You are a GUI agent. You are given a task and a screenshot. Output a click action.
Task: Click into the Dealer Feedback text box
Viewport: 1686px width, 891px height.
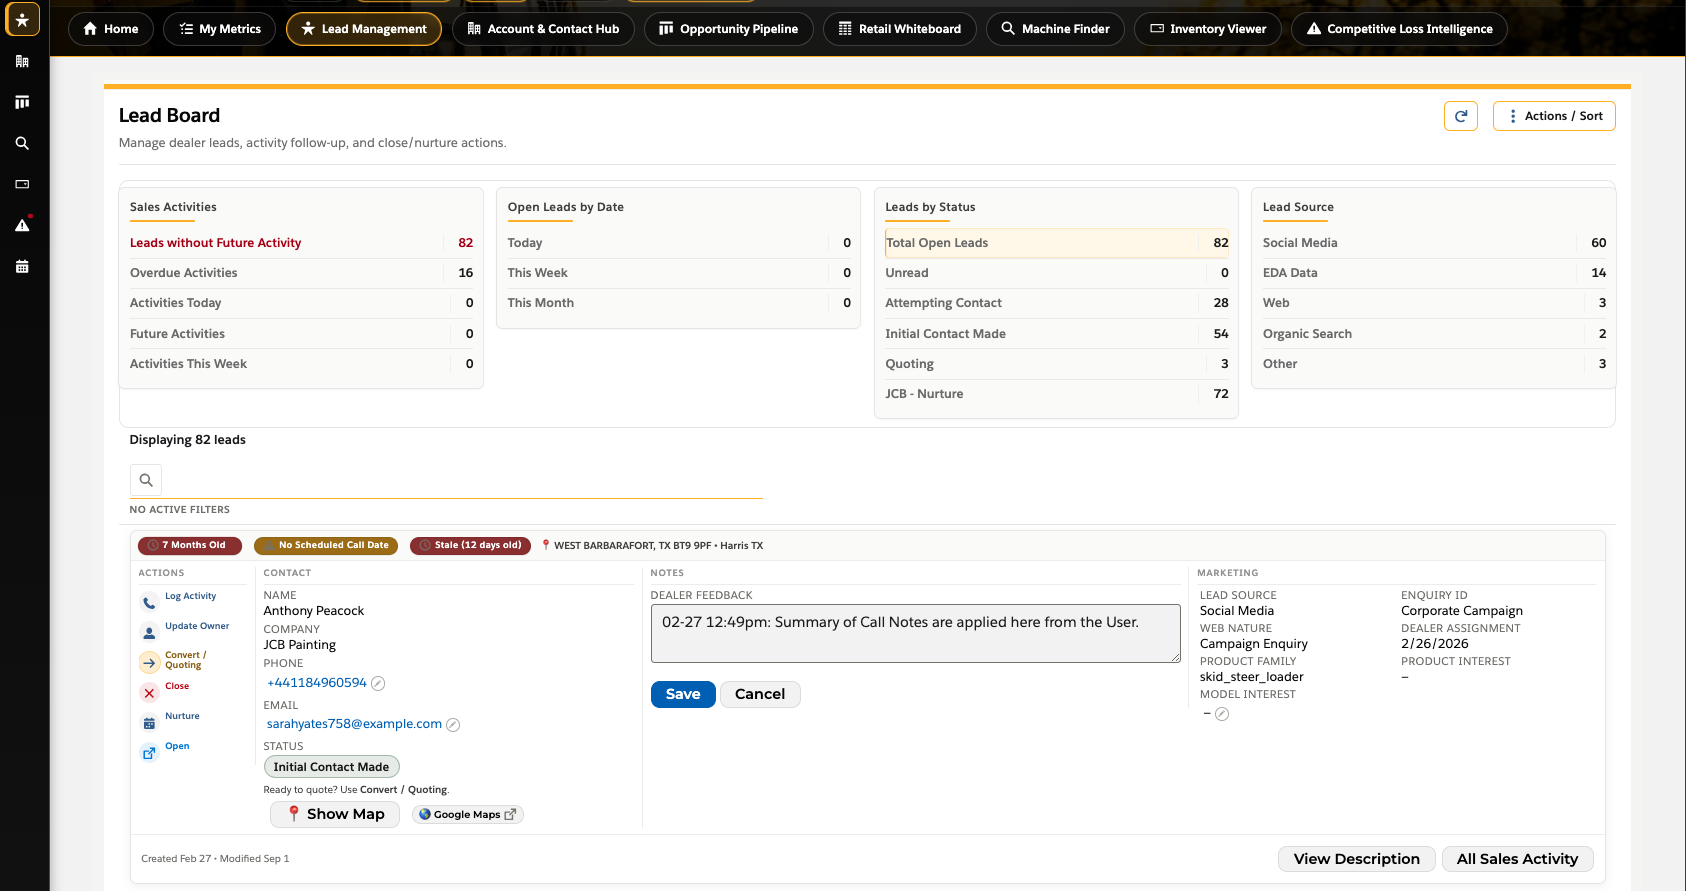pyautogui.click(x=915, y=633)
